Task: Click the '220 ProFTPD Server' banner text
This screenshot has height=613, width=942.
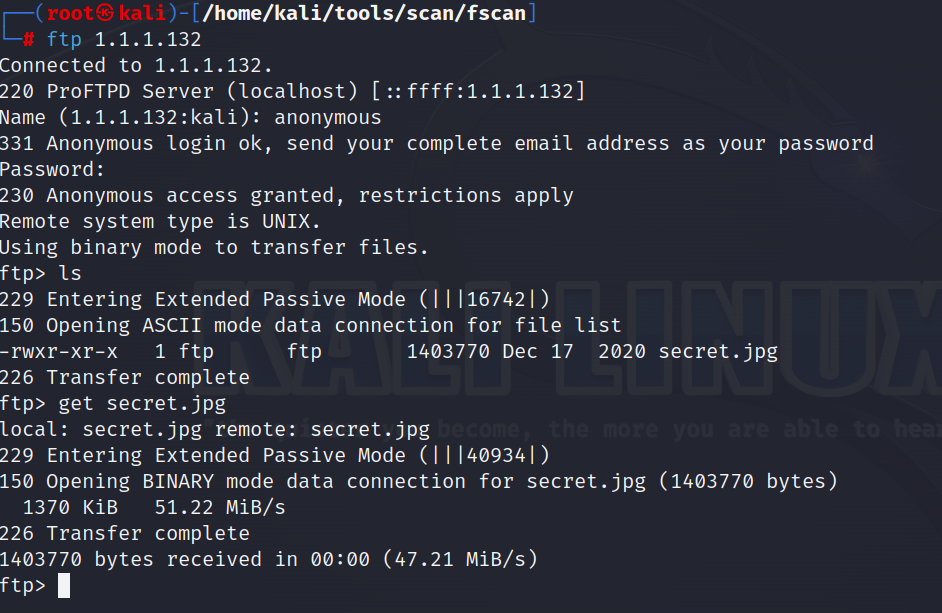Action: 106,91
